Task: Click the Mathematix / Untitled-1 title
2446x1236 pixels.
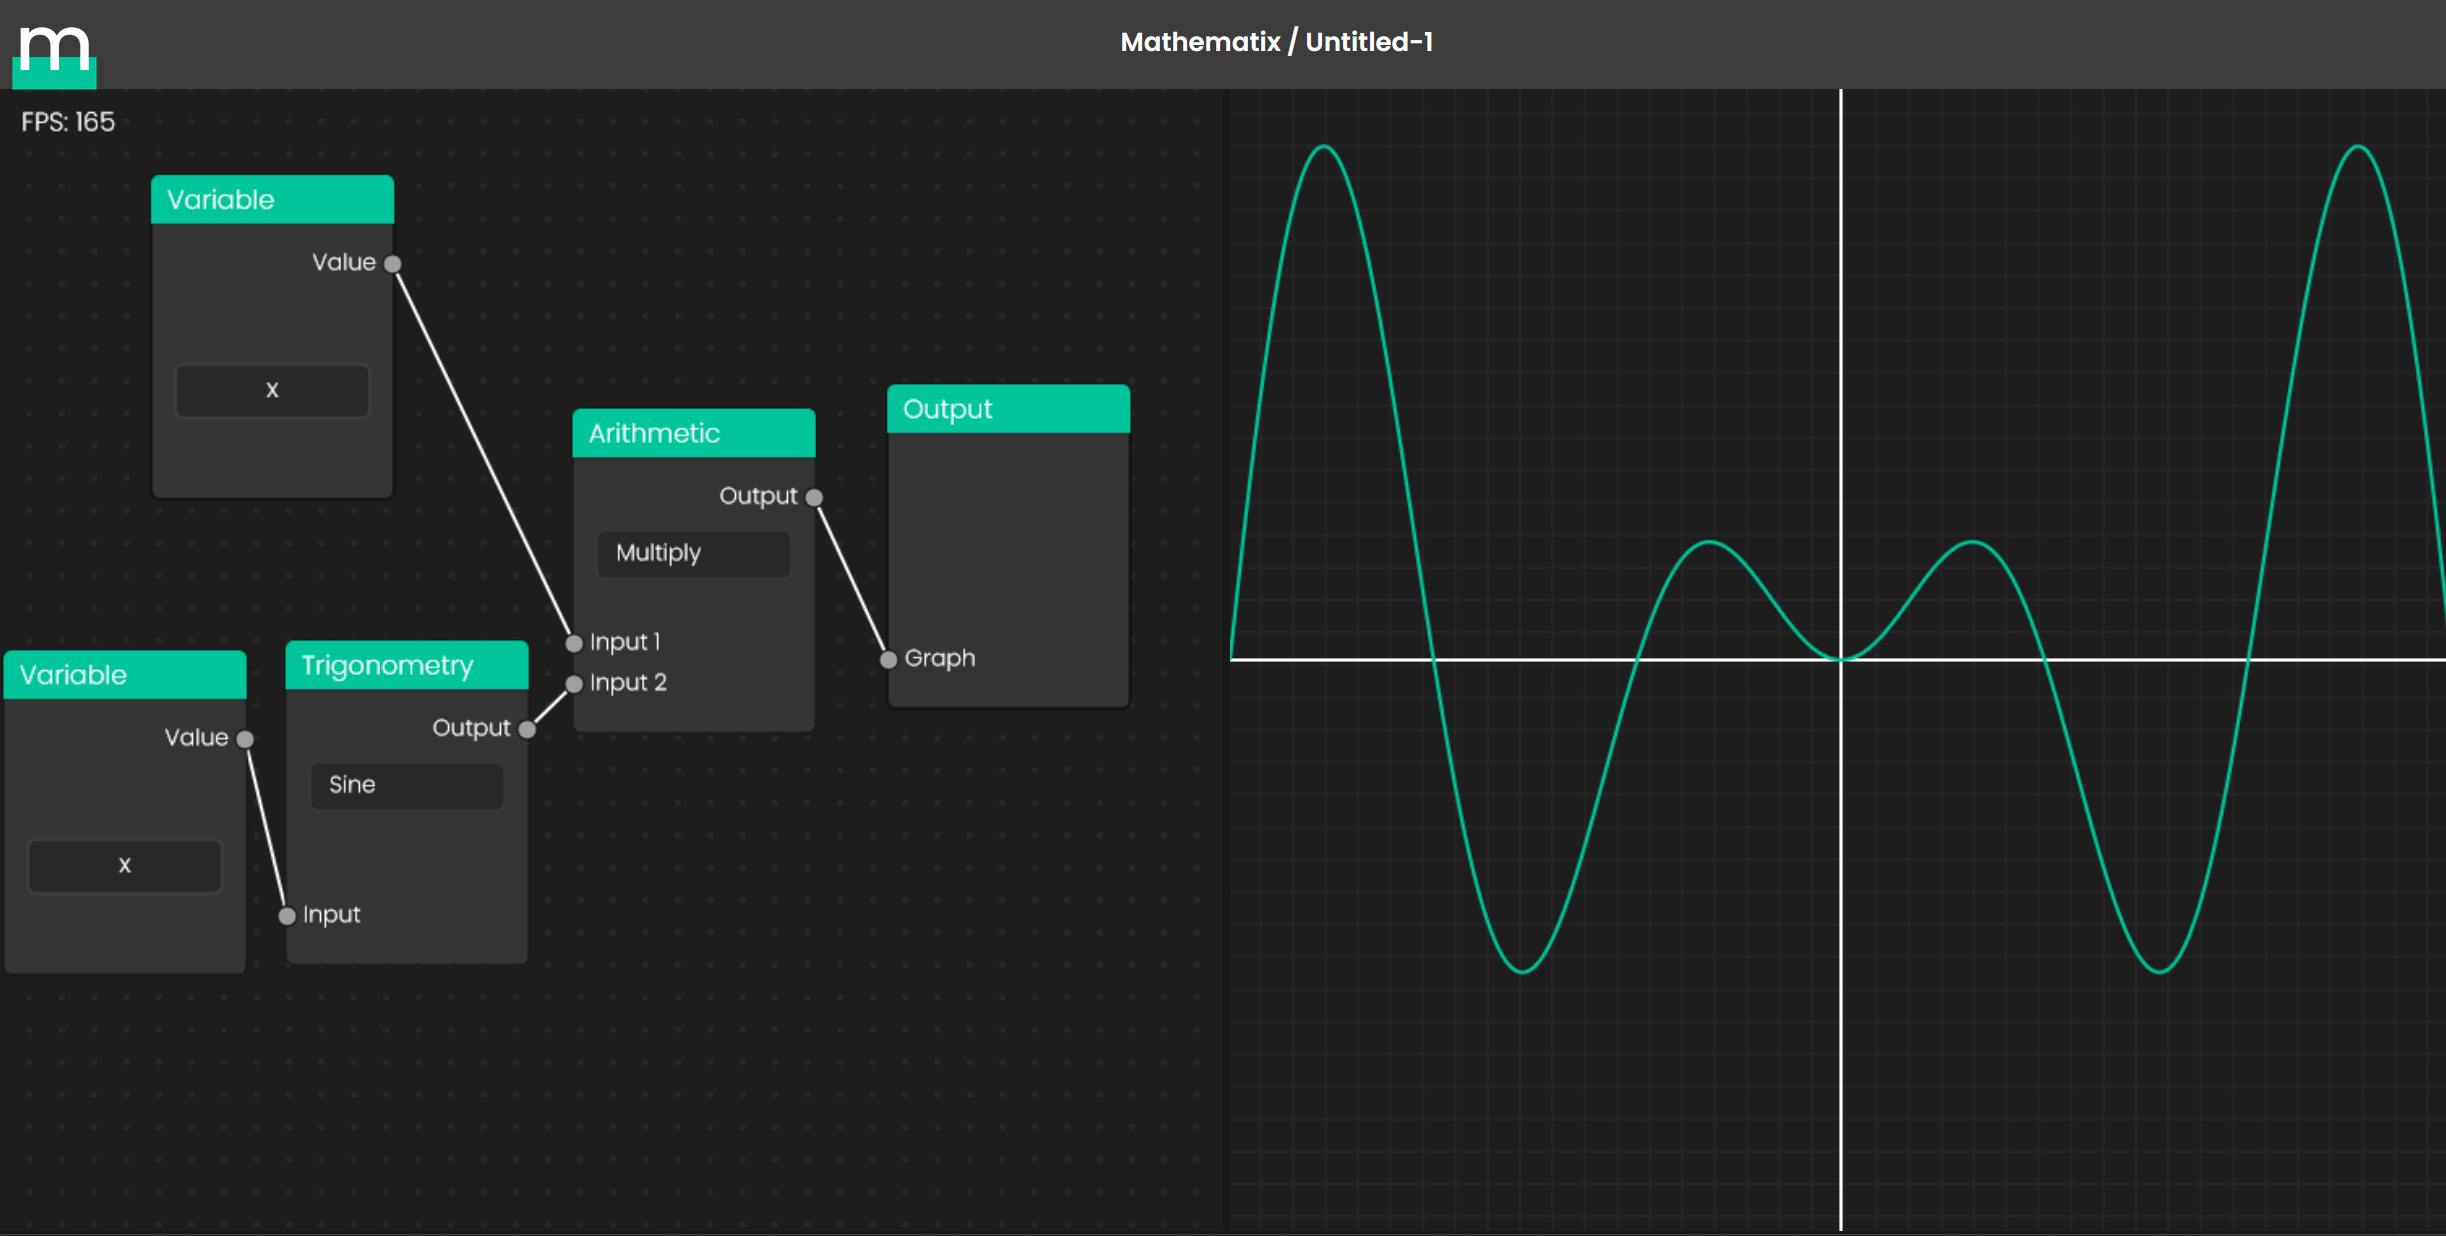Action: (1276, 42)
